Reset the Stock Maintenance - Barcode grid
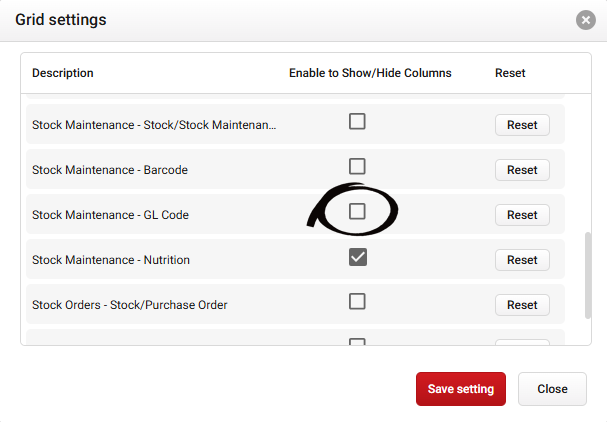Viewport: 607px width, 422px height. click(522, 170)
